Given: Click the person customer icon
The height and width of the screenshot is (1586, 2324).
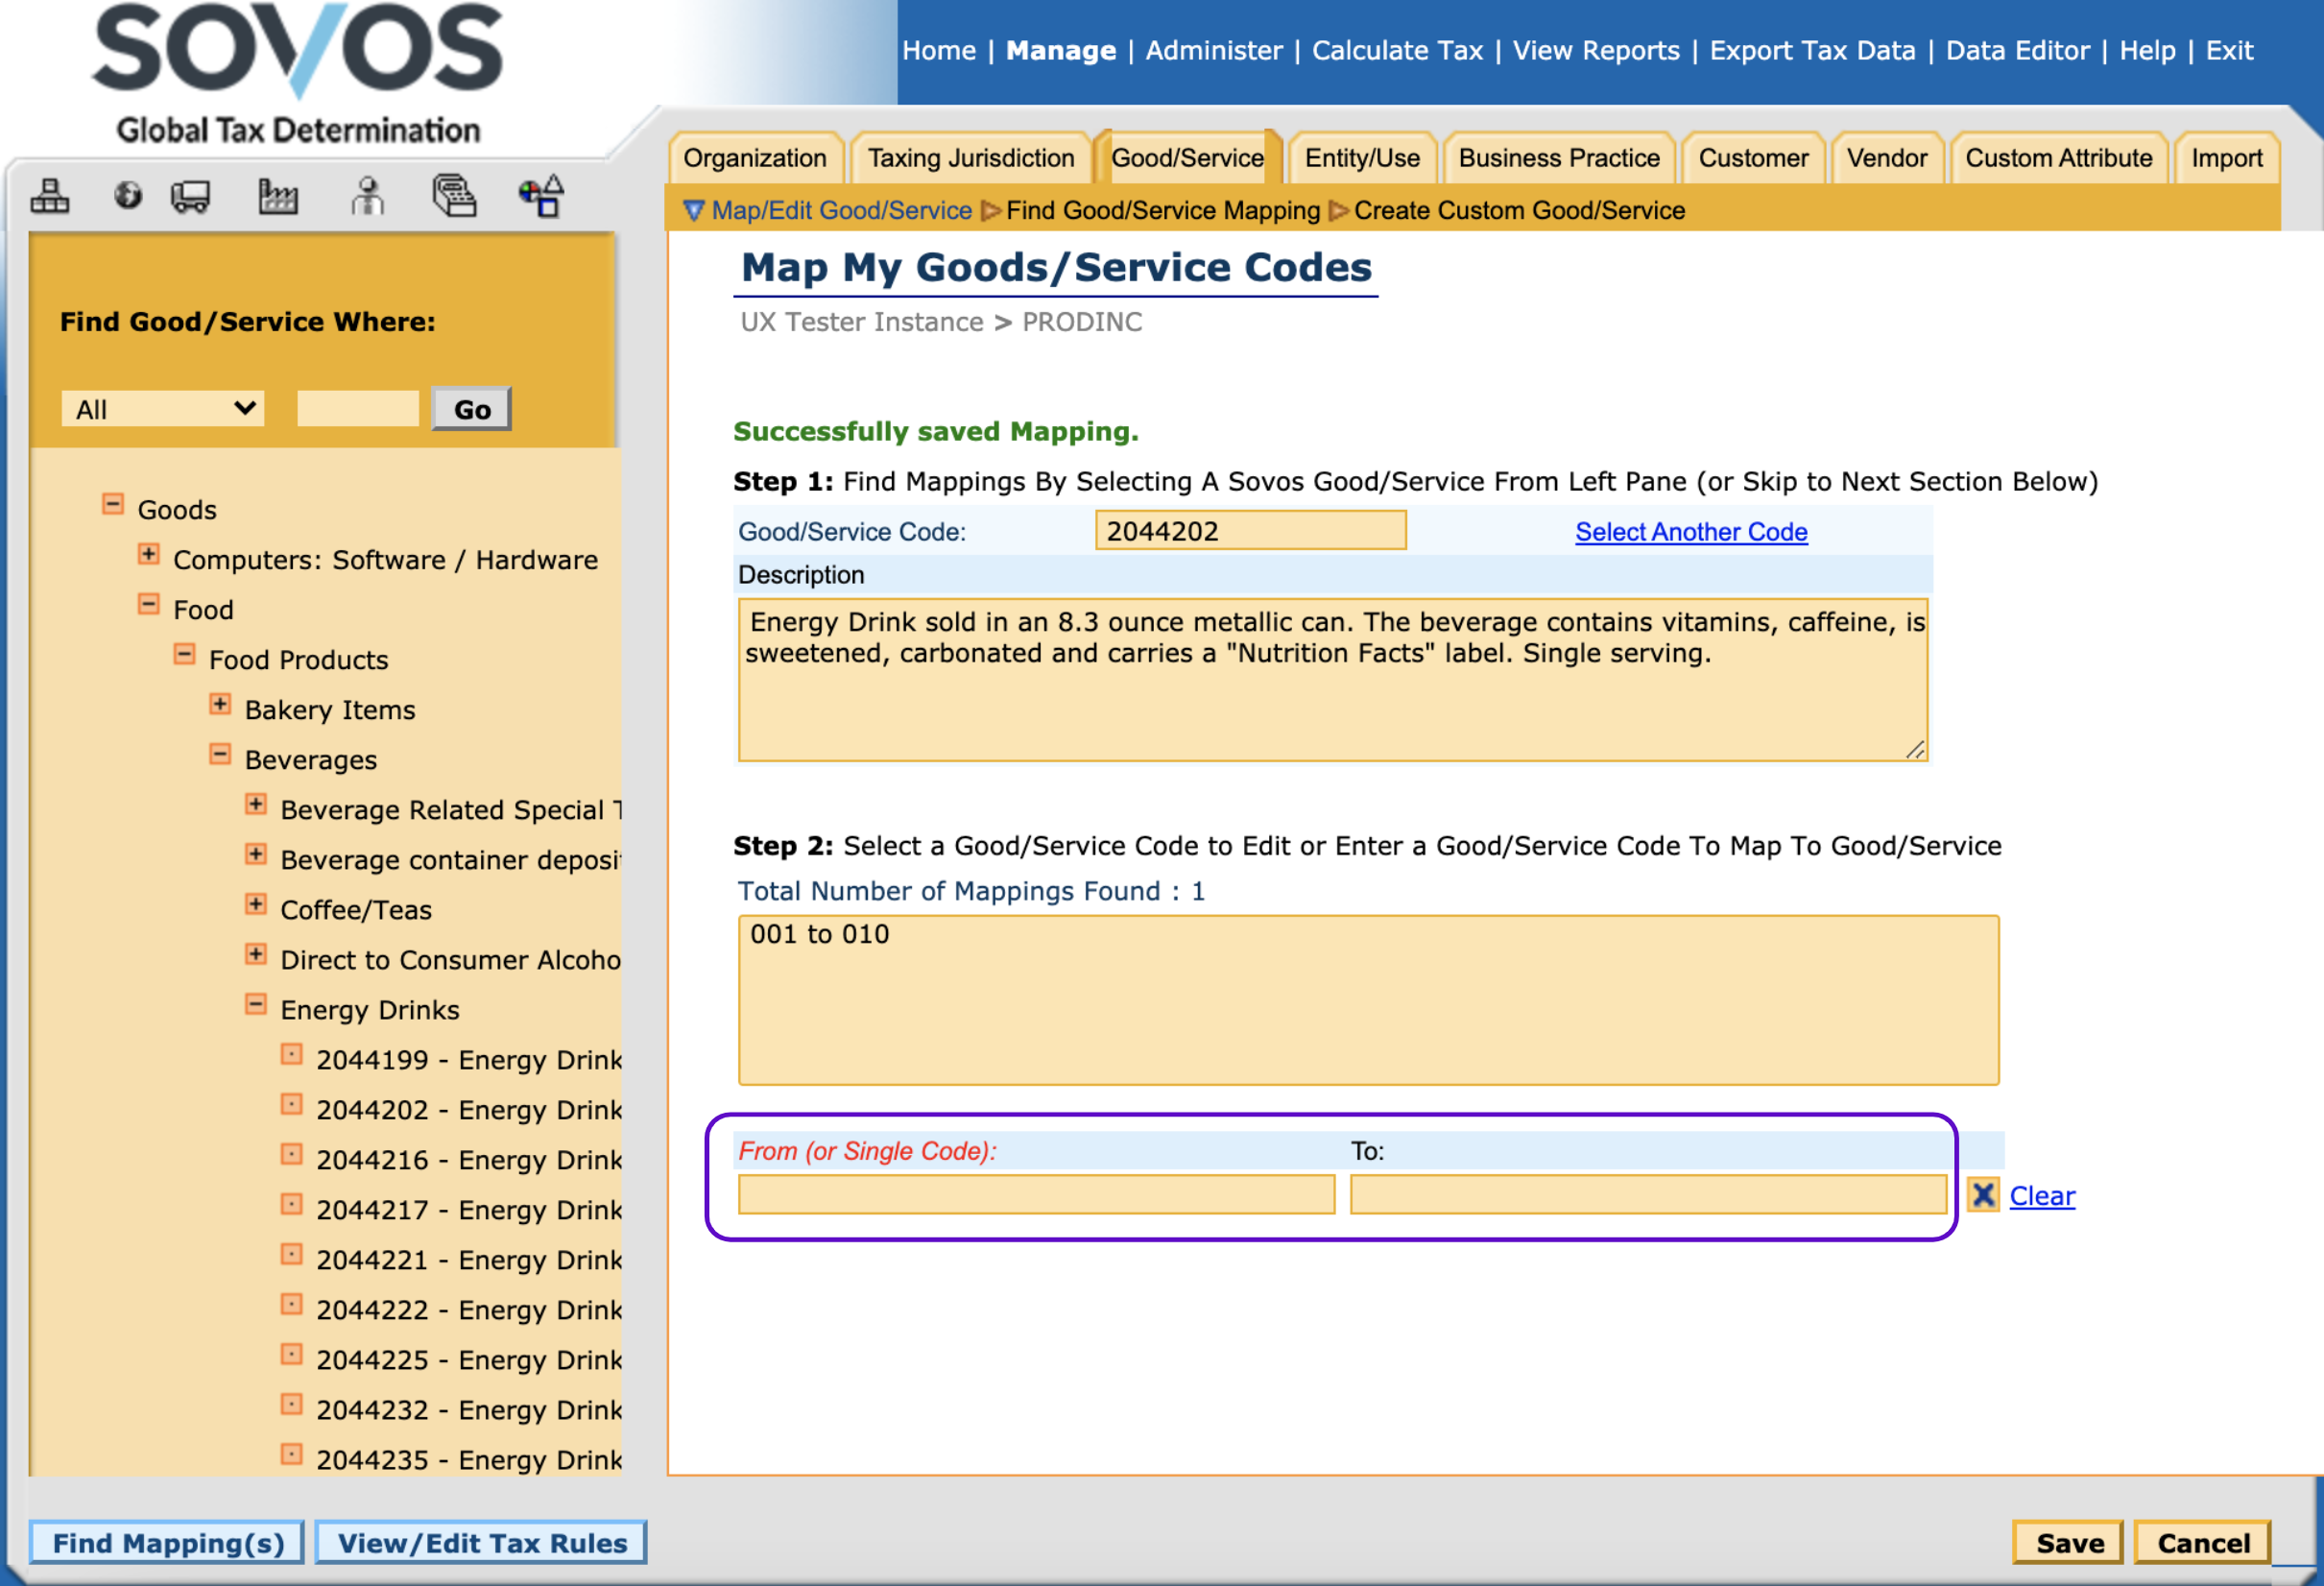Looking at the screenshot, I should (x=368, y=196).
